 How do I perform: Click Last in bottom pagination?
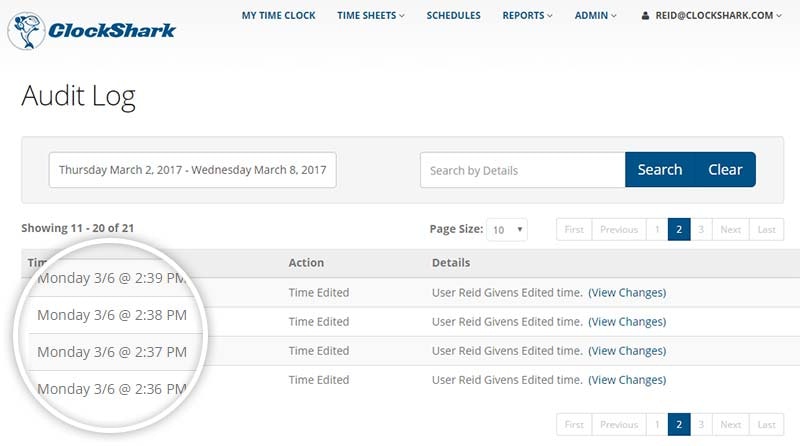[x=766, y=425]
